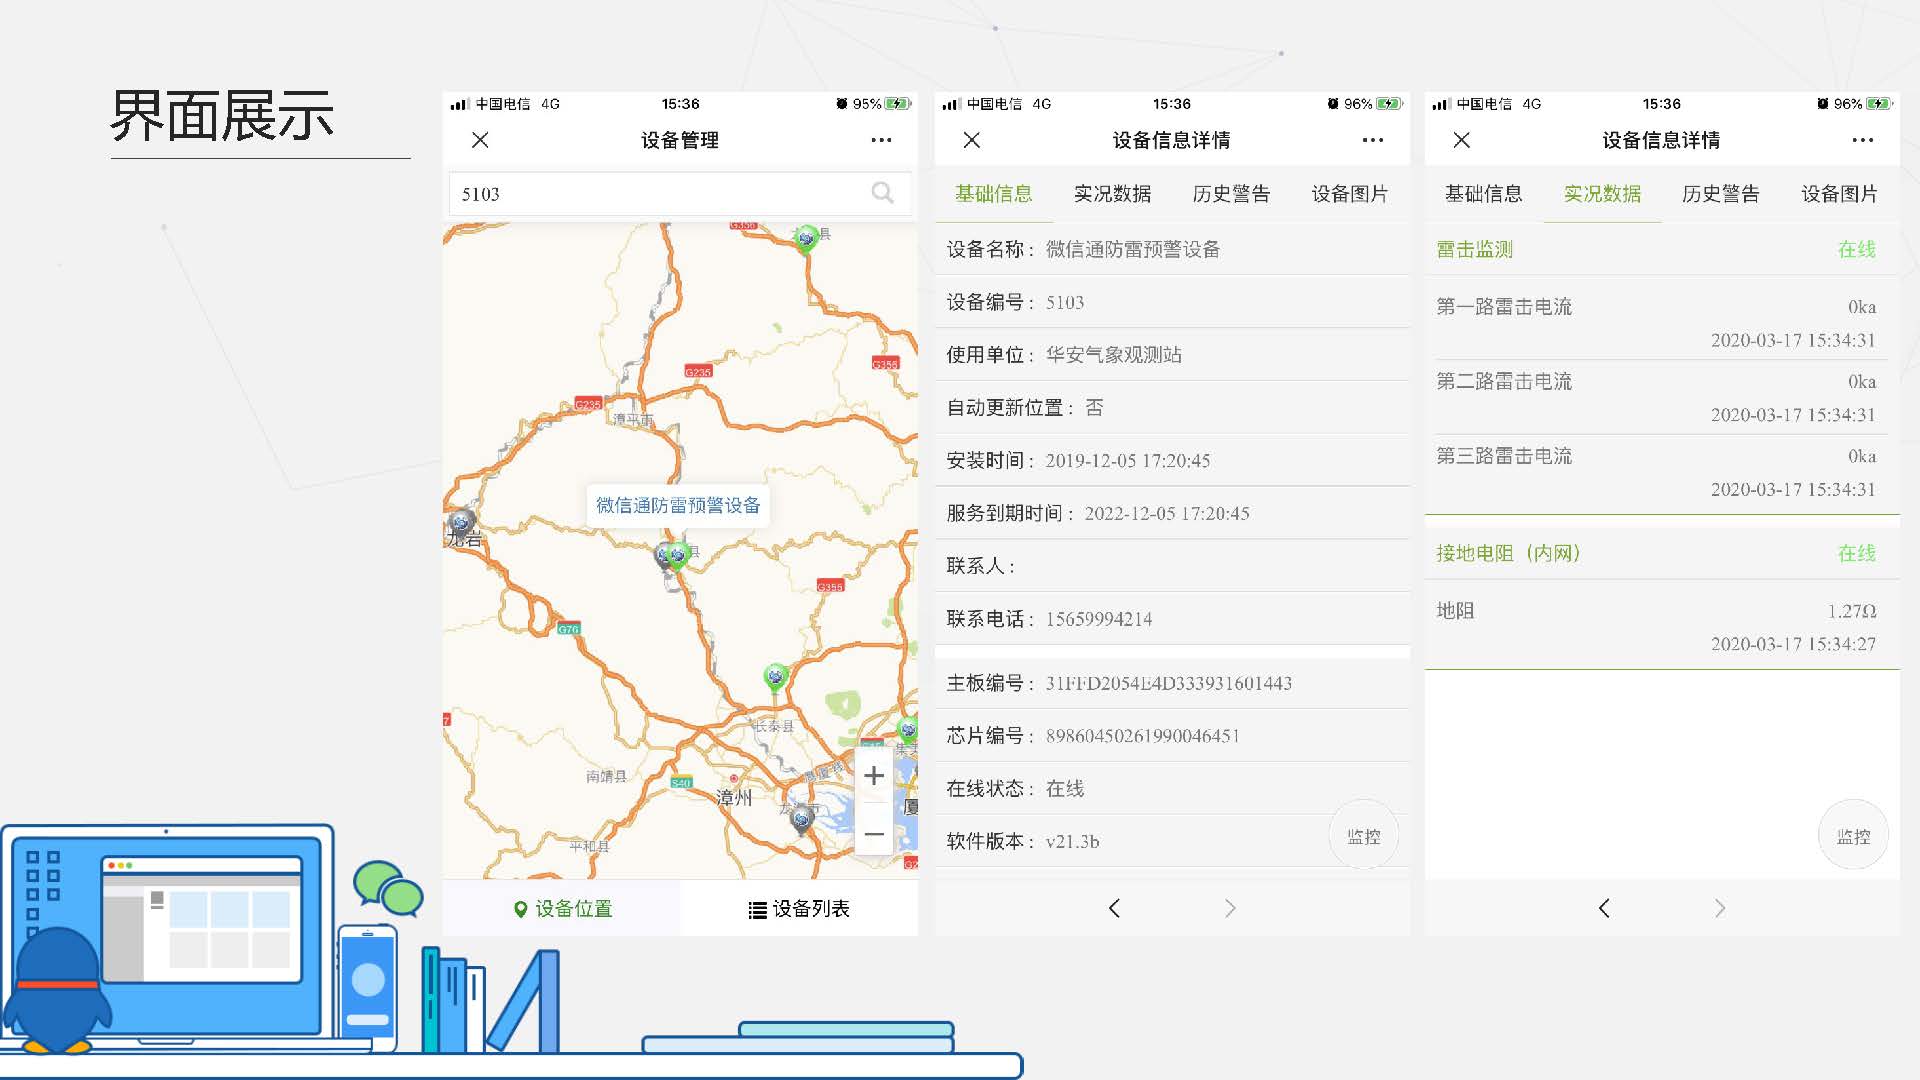Click map zoom out minus button

pos(873,834)
